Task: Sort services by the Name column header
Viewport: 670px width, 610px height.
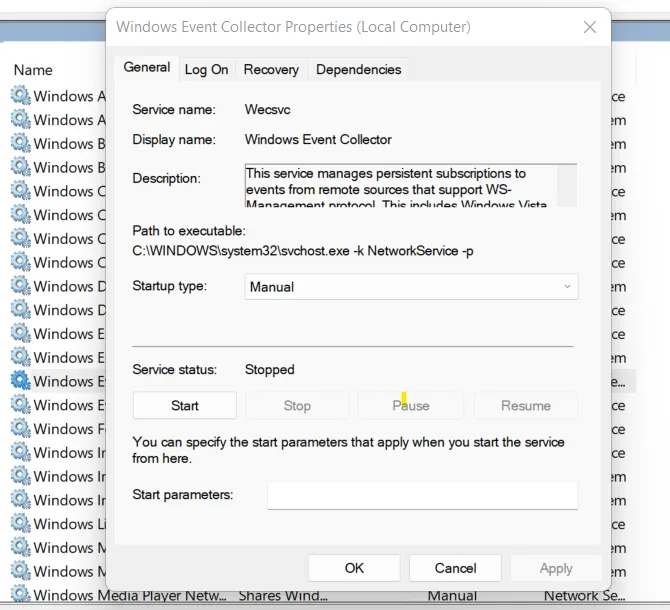Action: [33, 70]
